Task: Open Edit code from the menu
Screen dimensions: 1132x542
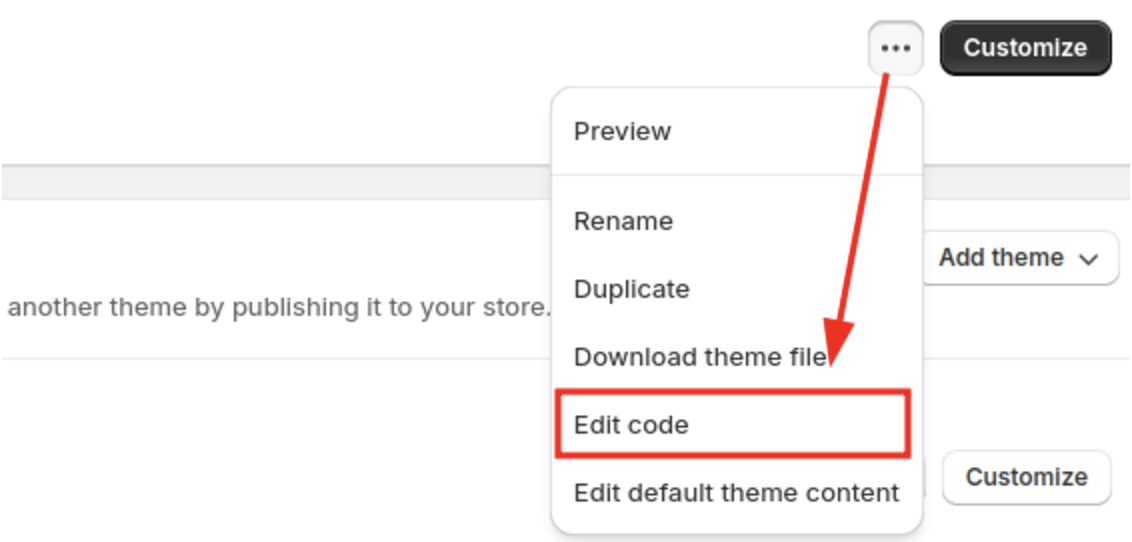Action: pyautogui.click(x=733, y=424)
